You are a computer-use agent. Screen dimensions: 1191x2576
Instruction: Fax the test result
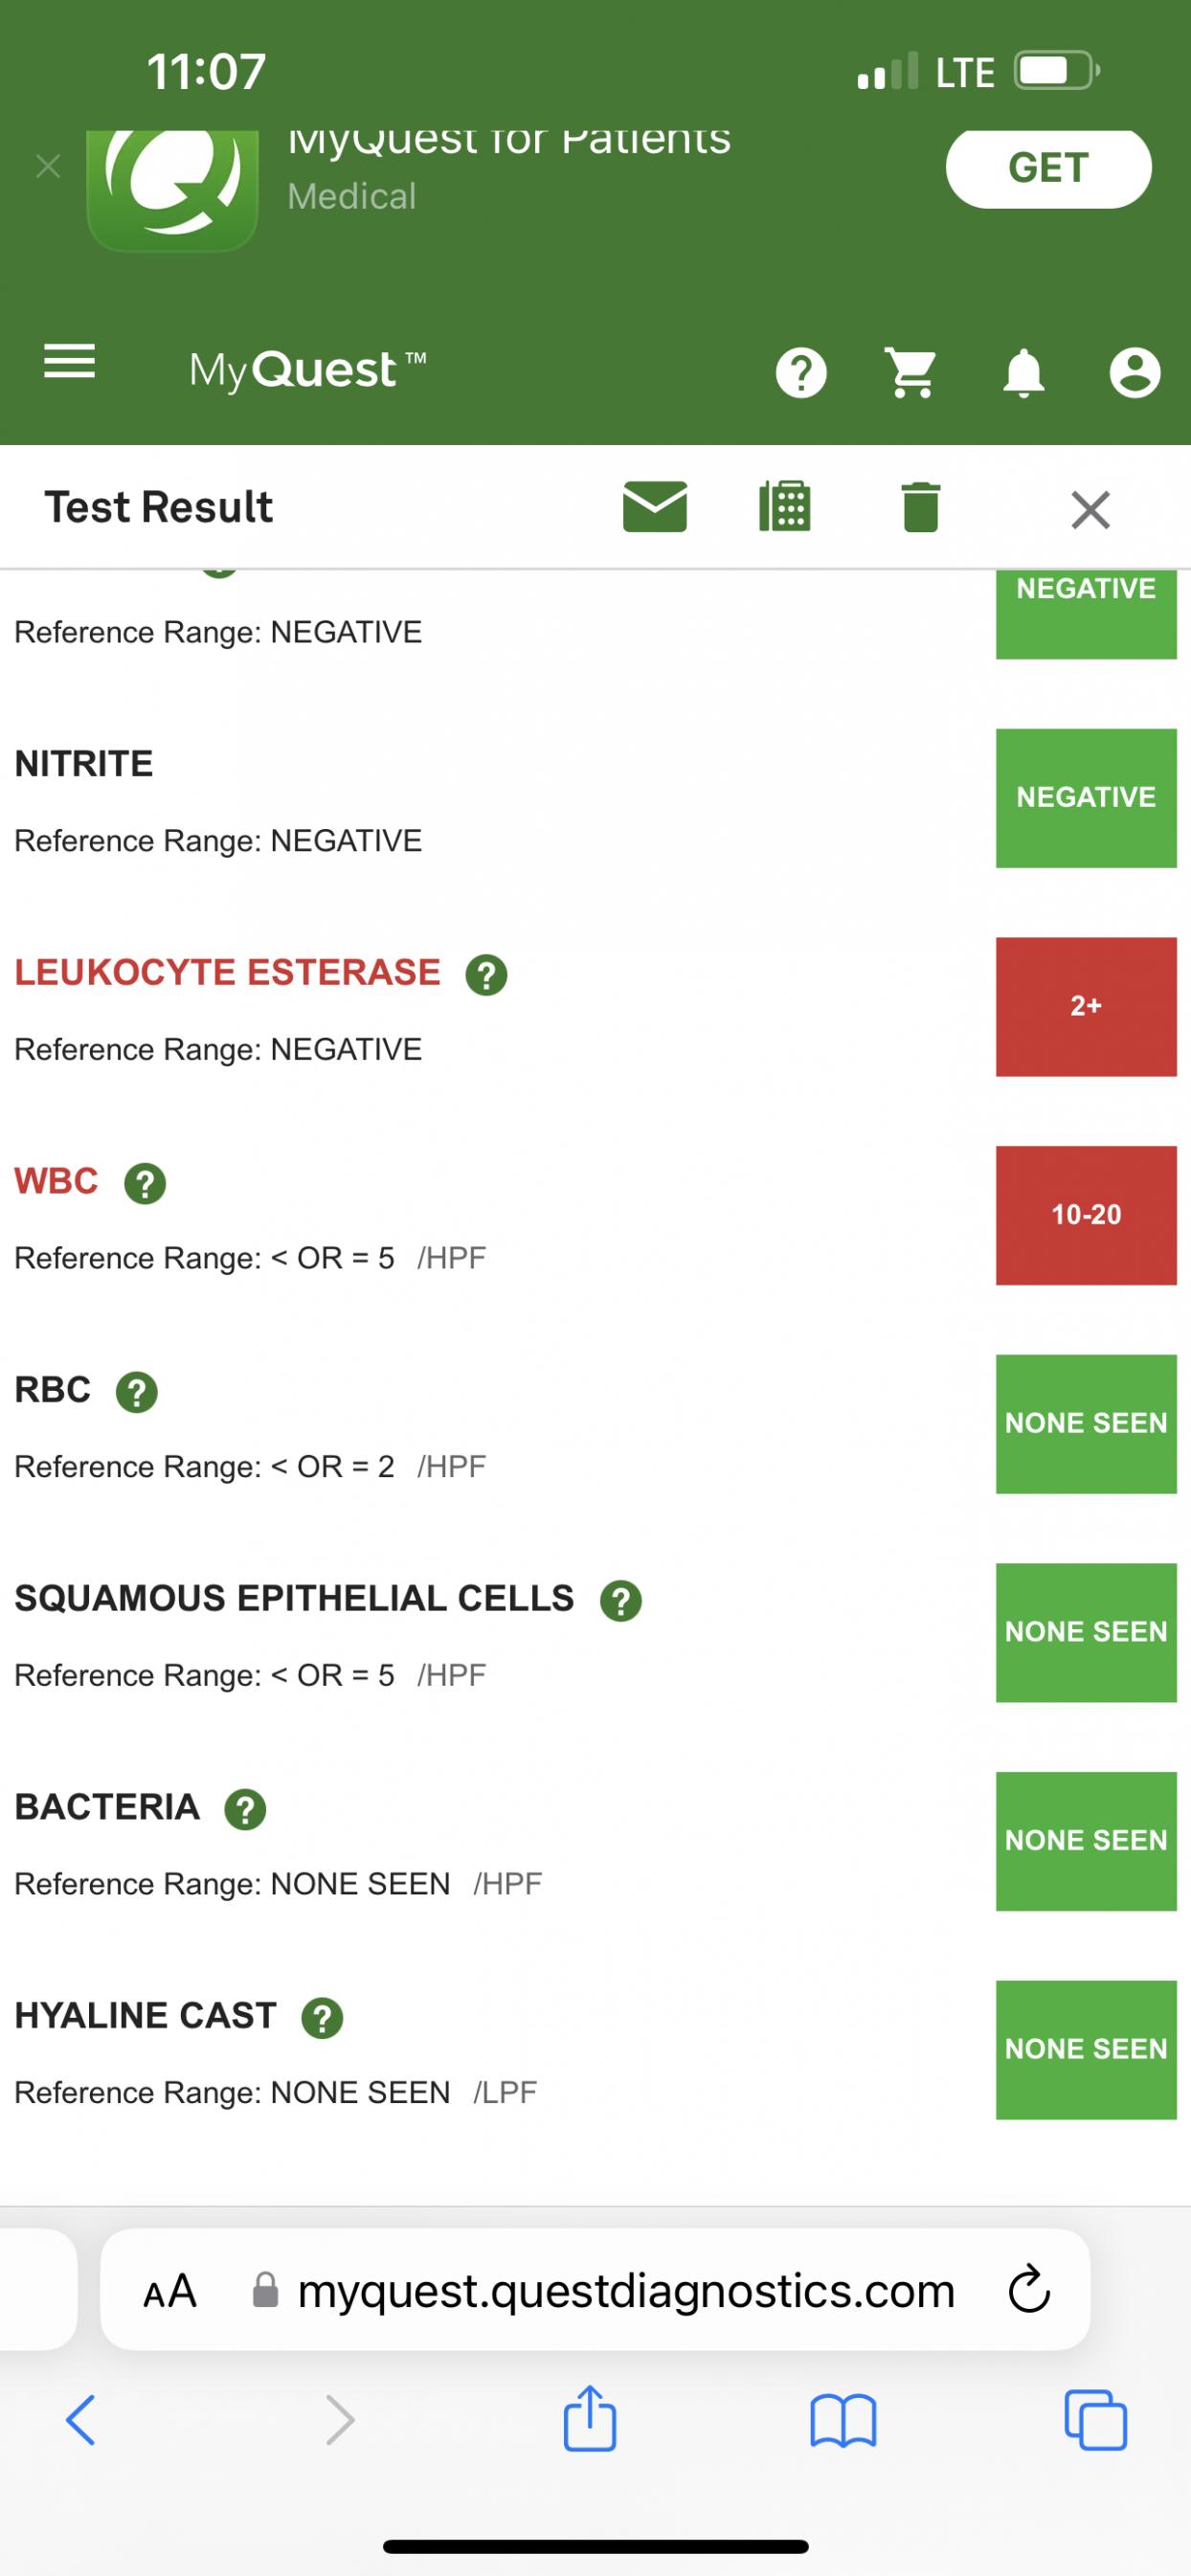[x=785, y=506]
